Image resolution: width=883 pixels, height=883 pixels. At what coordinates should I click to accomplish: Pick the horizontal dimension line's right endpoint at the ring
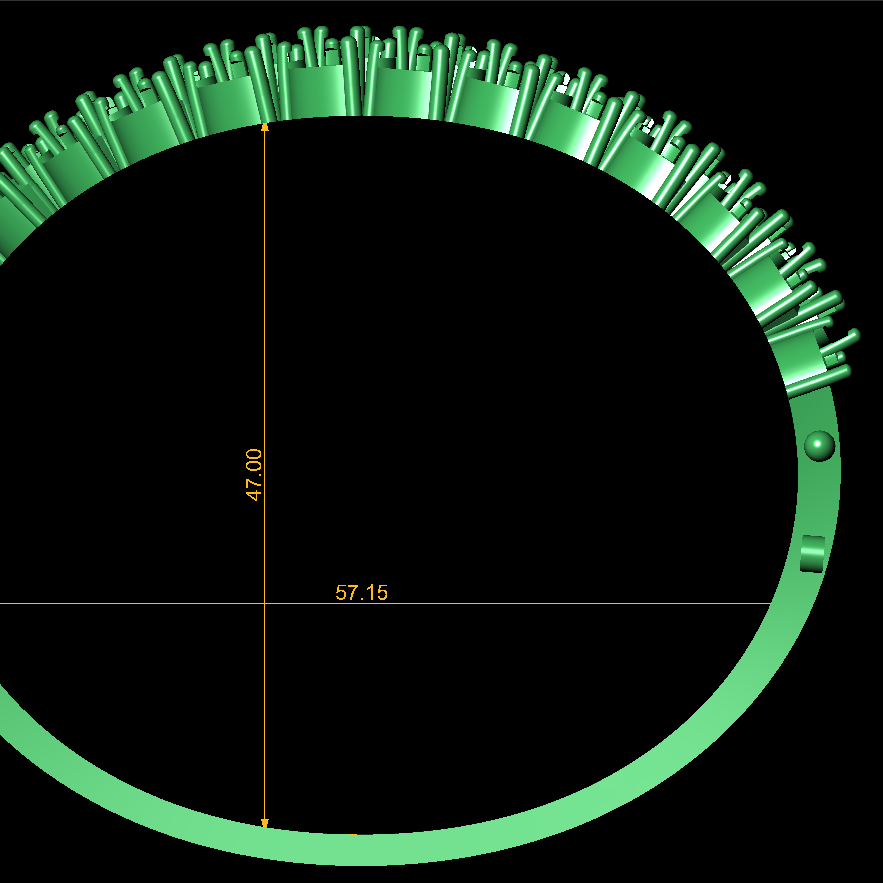tap(772, 603)
